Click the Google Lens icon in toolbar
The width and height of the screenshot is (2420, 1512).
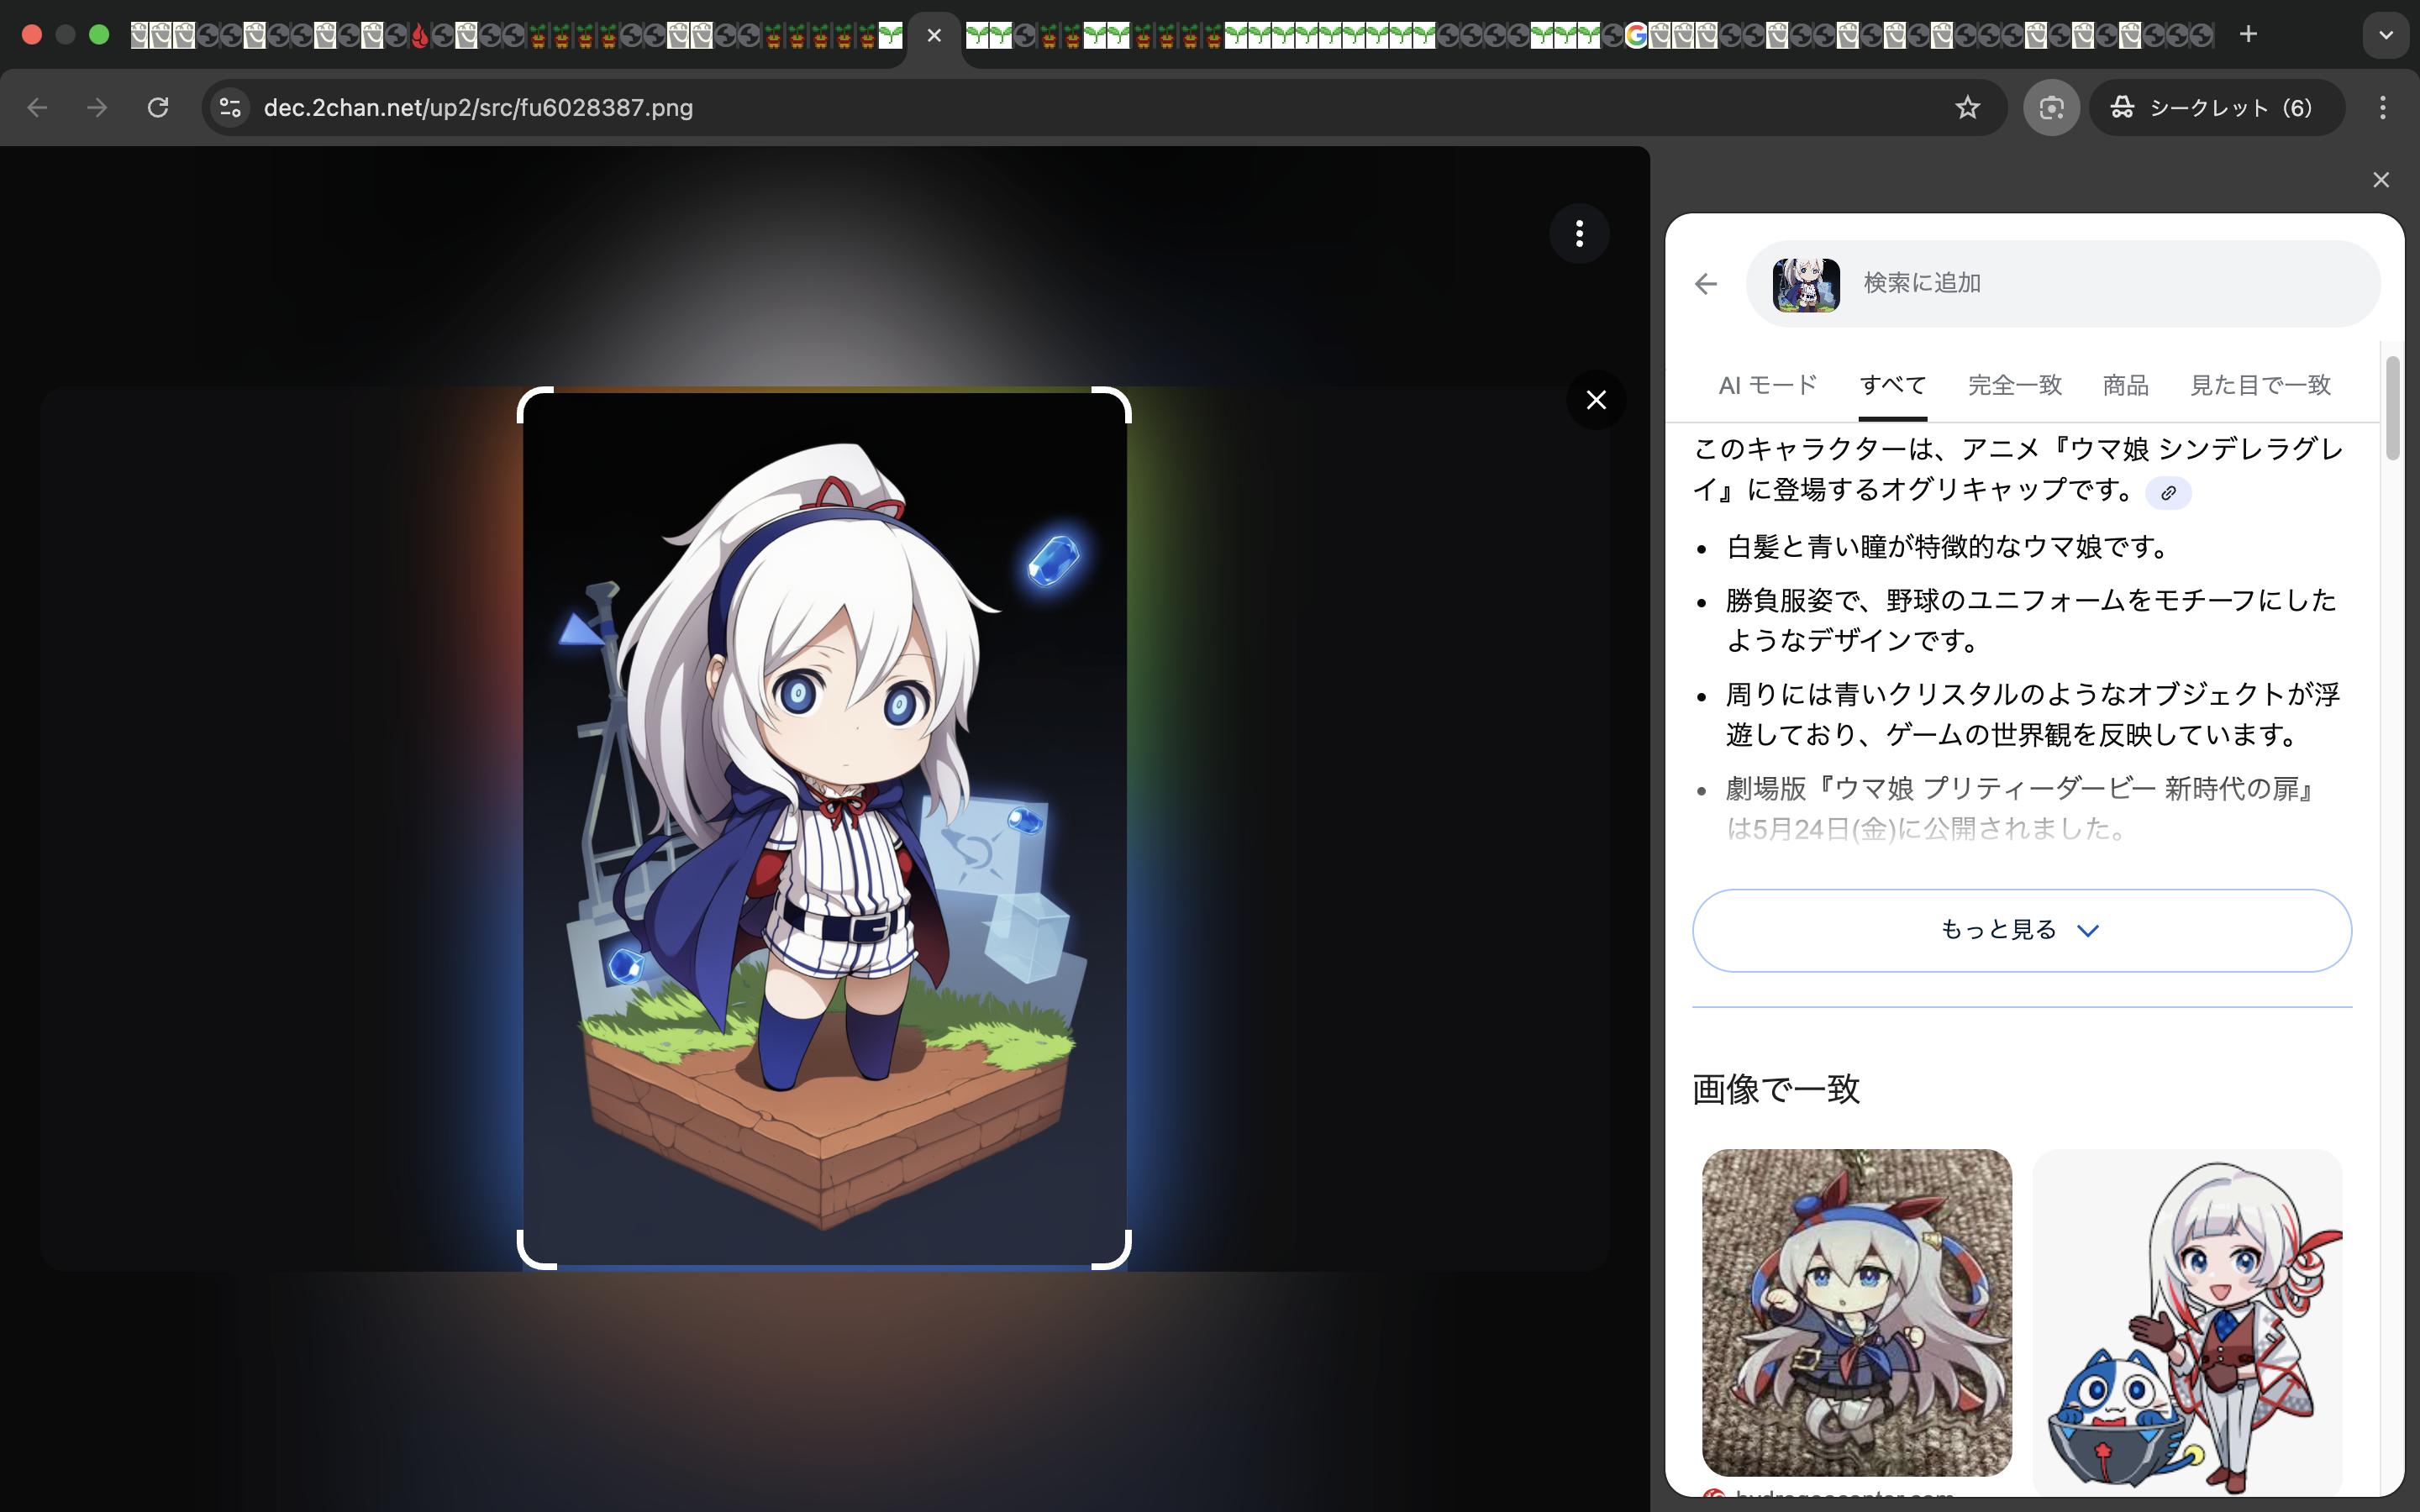(2051, 108)
